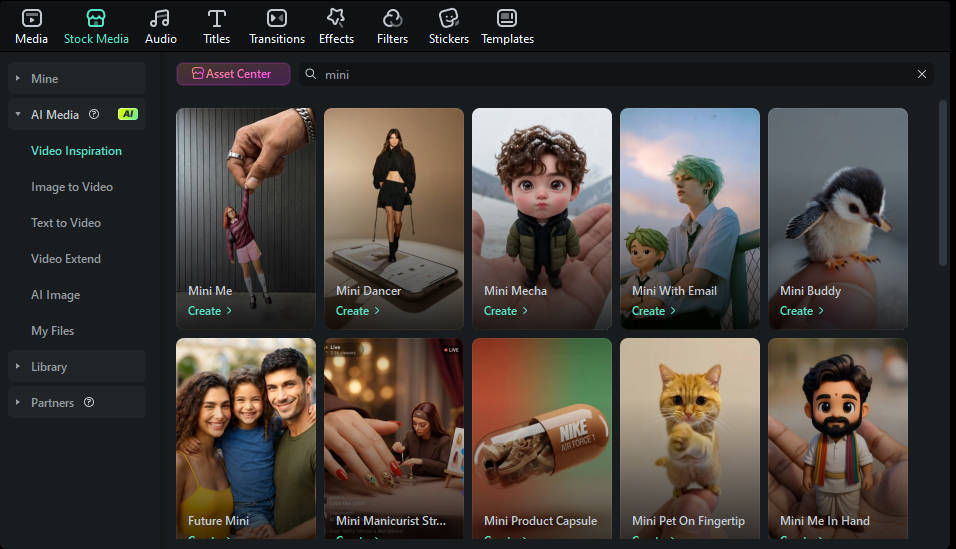Click the 'Future Mini' title text
Image resolution: width=956 pixels, height=549 pixels.
(x=218, y=521)
